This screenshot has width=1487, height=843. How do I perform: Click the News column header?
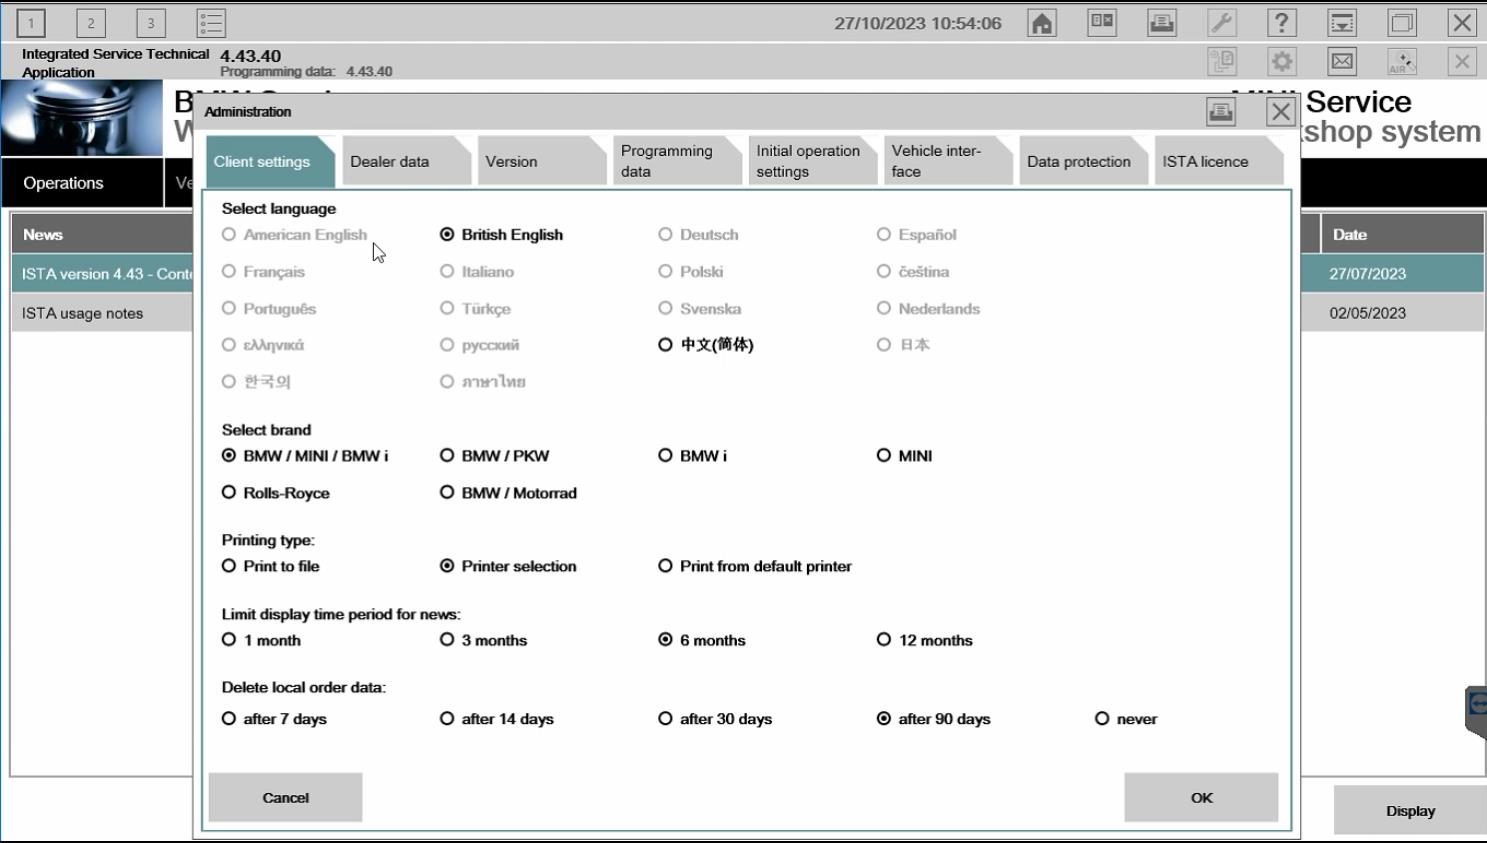(102, 234)
